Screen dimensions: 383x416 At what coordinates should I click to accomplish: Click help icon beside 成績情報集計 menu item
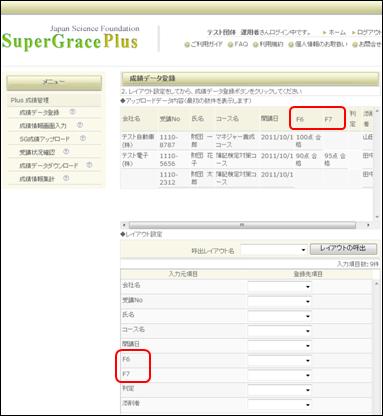click(66, 178)
